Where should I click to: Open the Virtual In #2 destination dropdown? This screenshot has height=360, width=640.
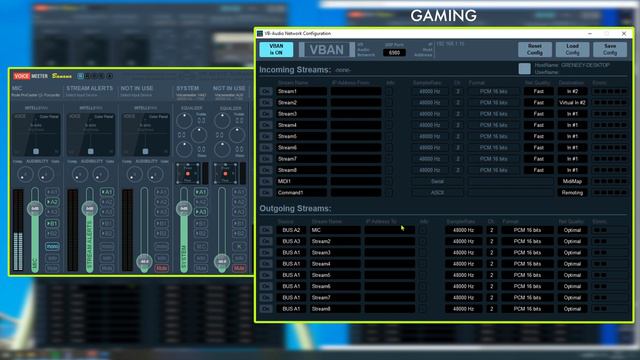tap(572, 102)
